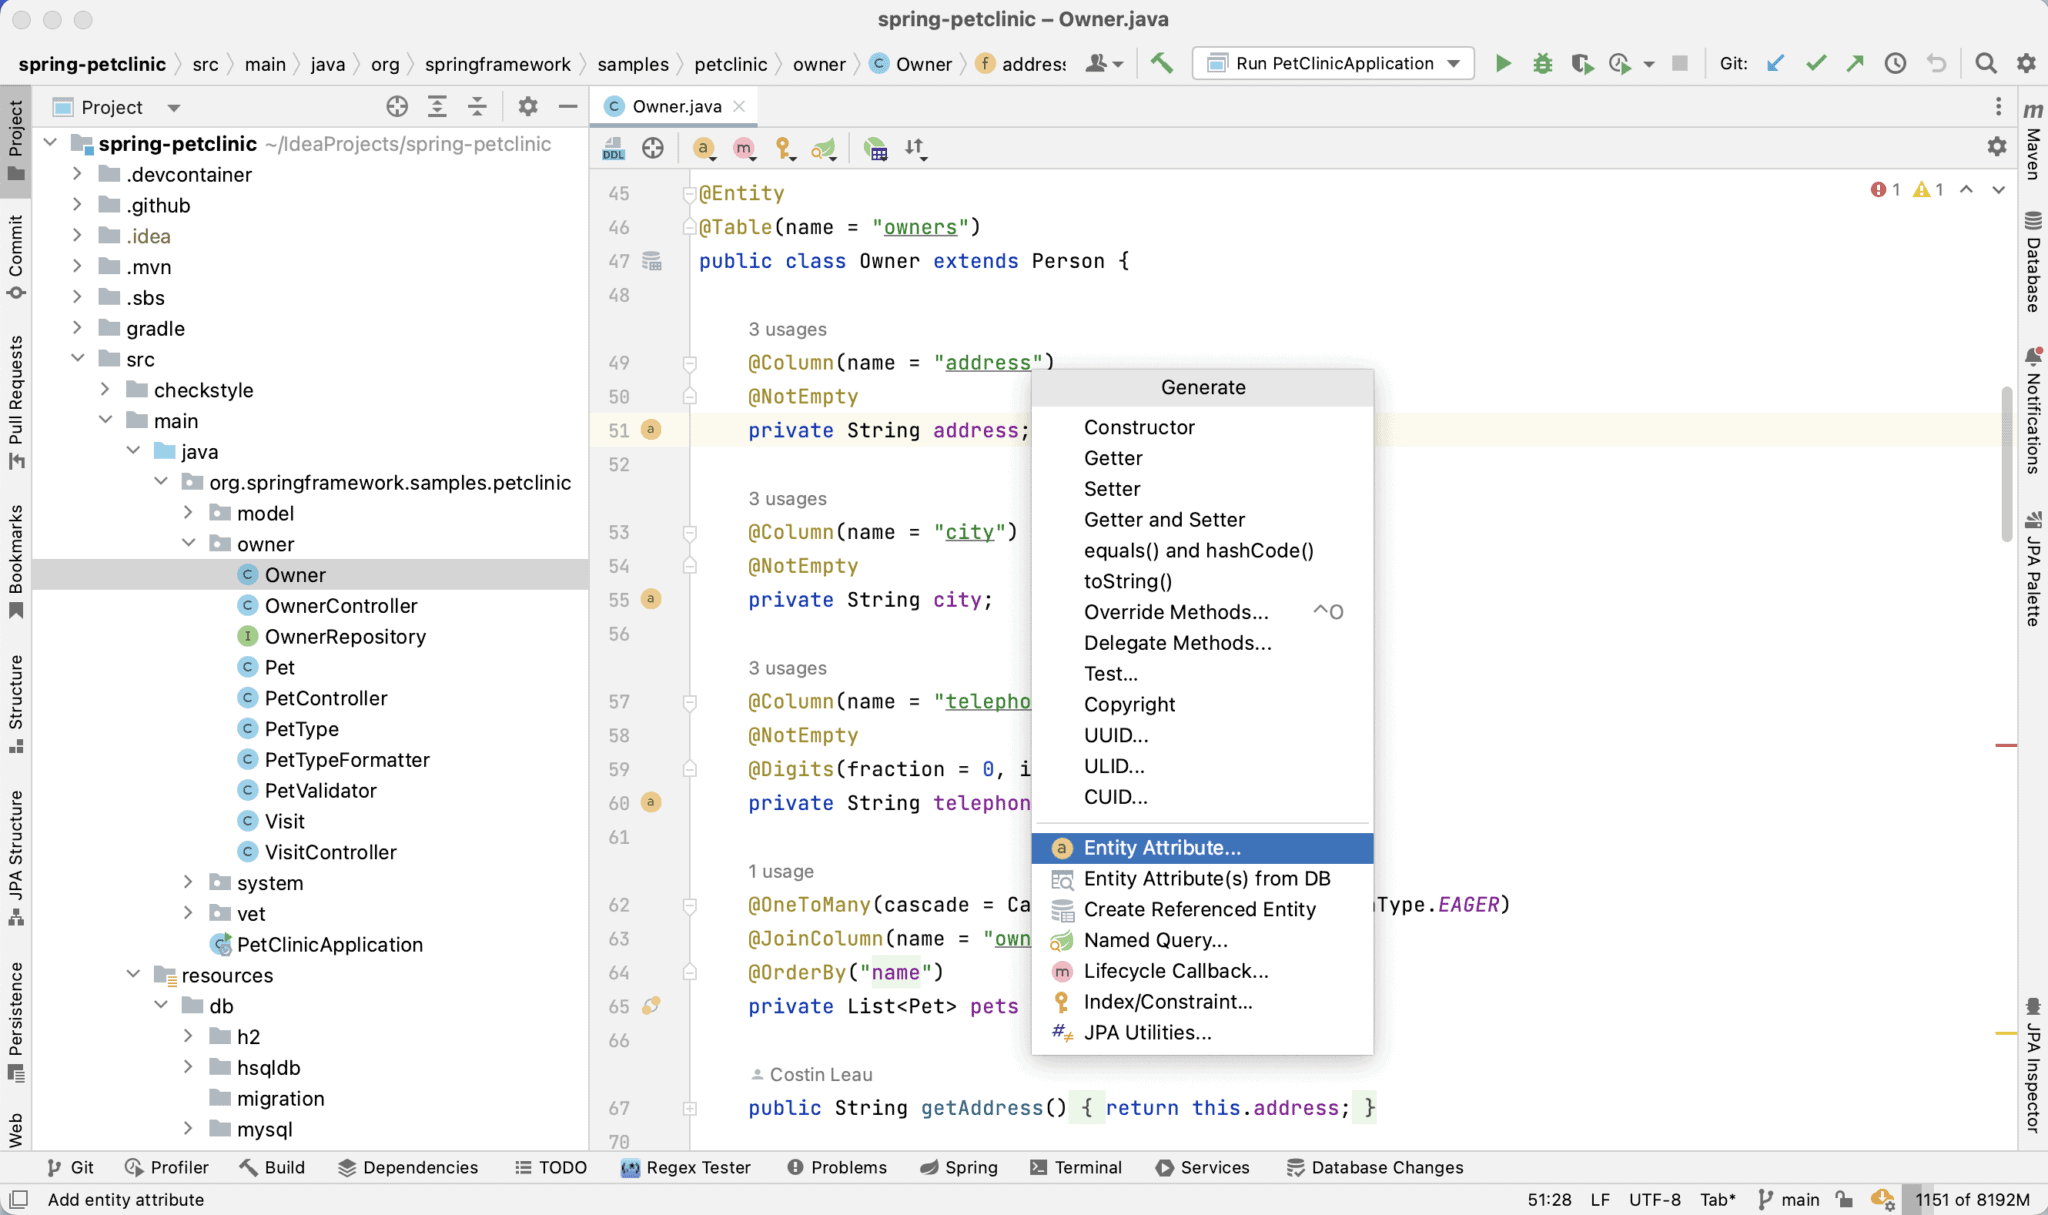
Task: Open Git commit checkmark icon in toolbar
Action: pyautogui.click(x=1815, y=62)
